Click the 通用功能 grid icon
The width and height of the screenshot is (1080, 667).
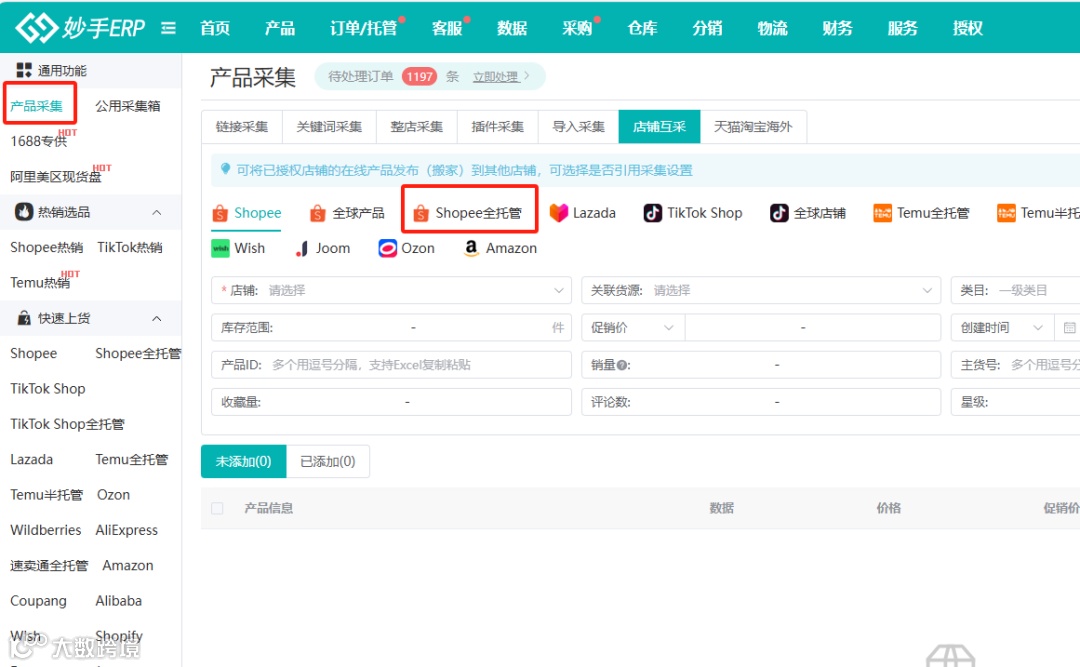click(x=24, y=70)
